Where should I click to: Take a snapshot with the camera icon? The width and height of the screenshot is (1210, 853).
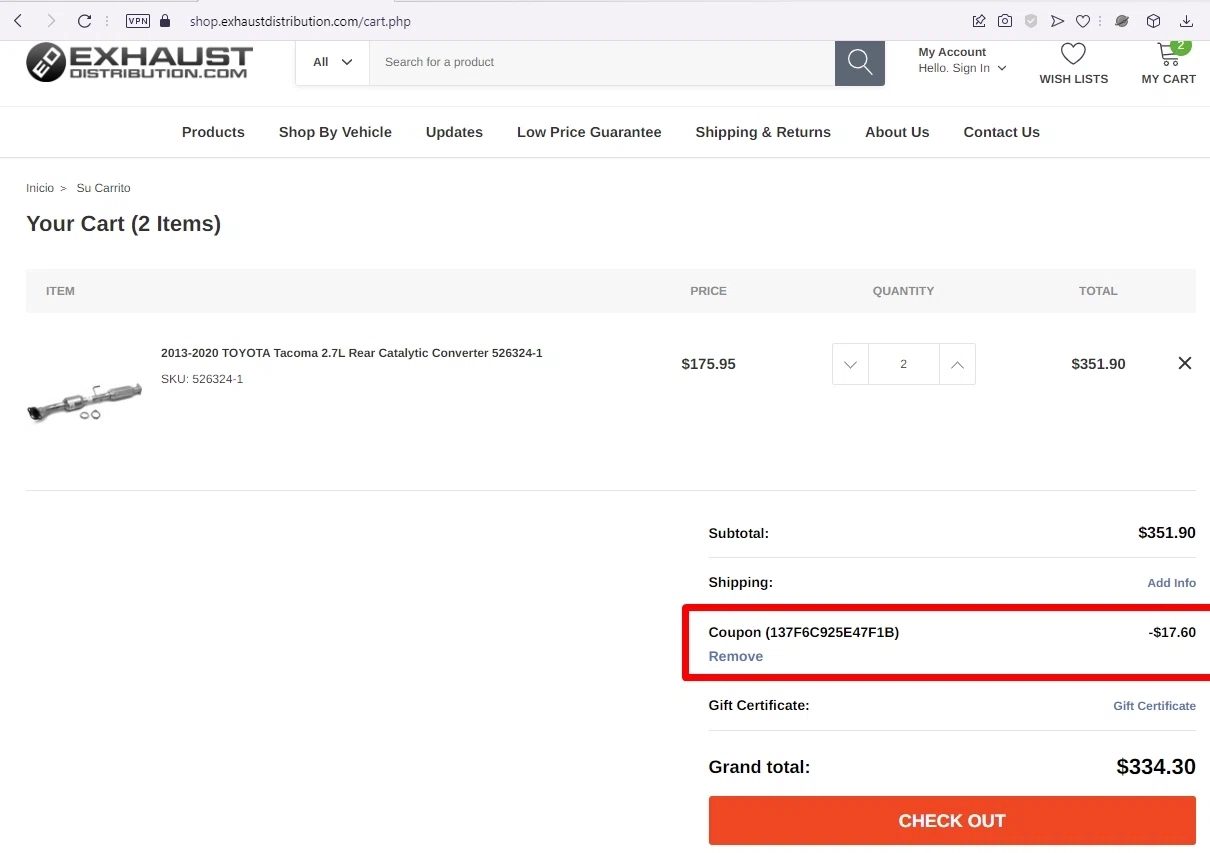tap(1005, 21)
